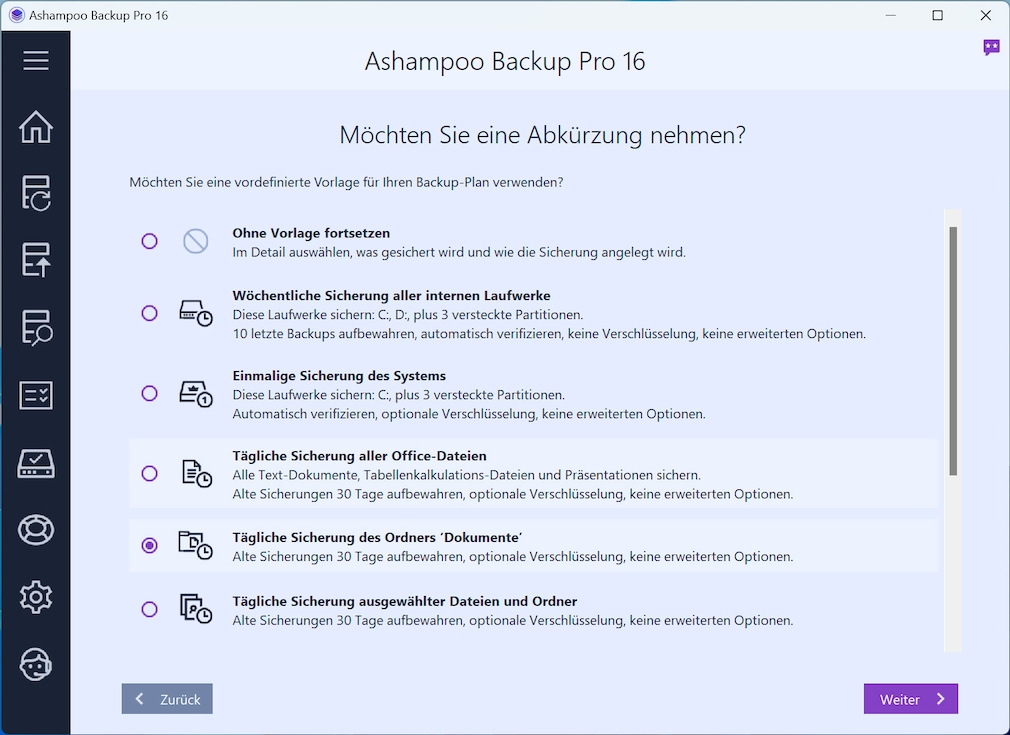Open the backup search magnifier sidebar icon
This screenshot has height=735, width=1010.
36,327
